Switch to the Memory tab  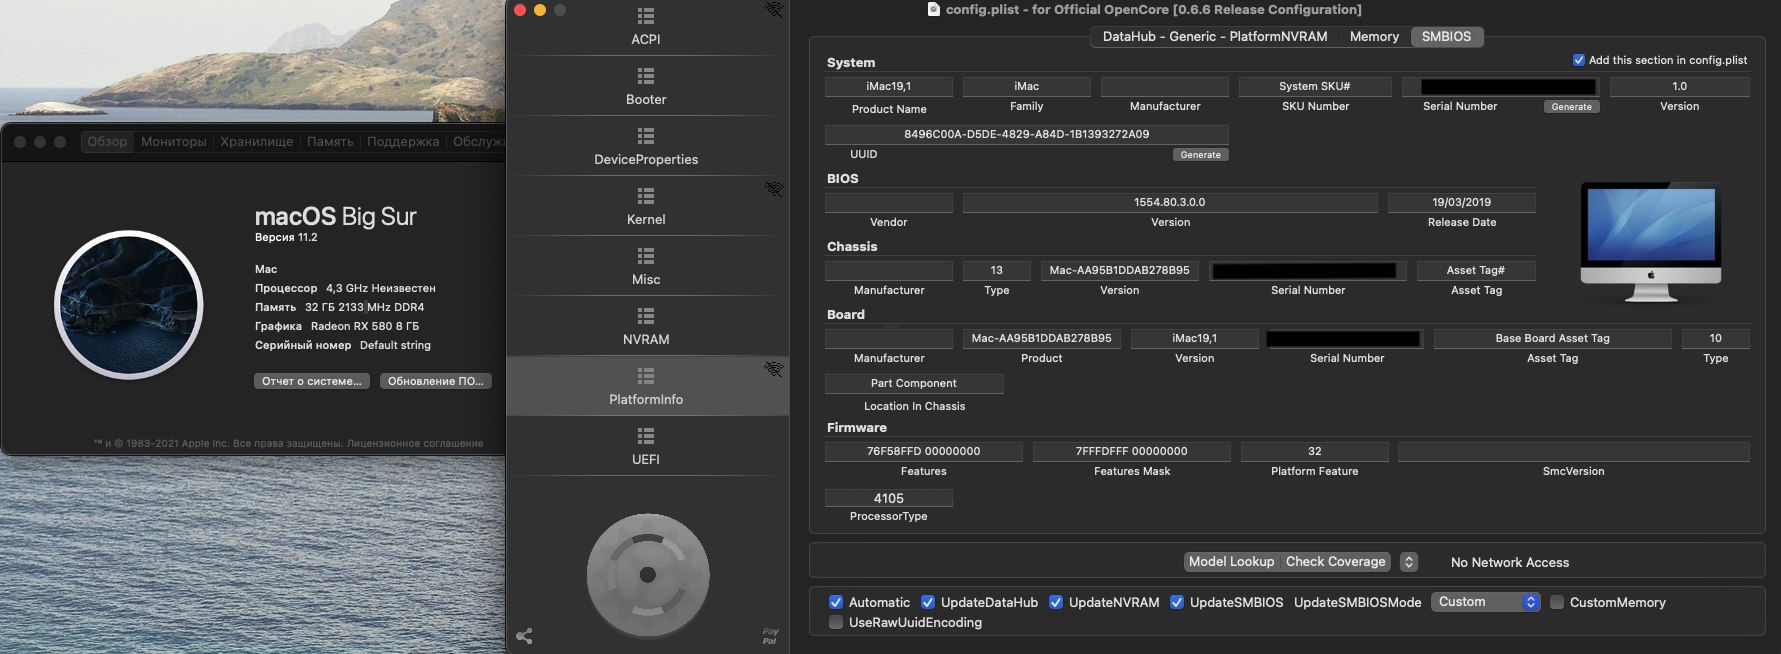(x=1374, y=36)
